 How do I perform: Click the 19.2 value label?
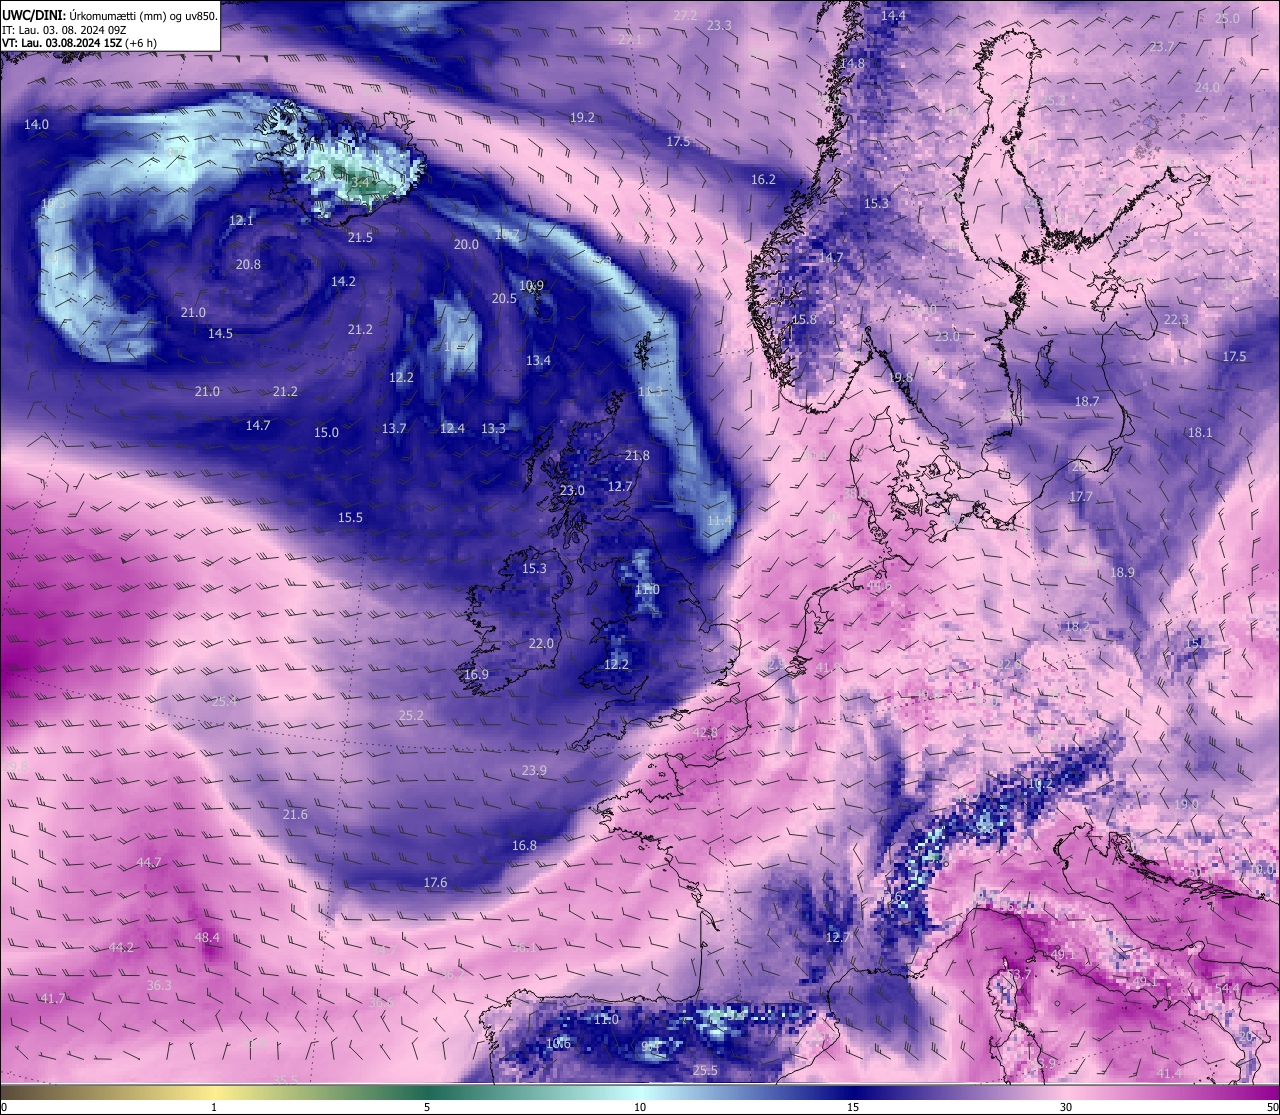click(x=582, y=117)
